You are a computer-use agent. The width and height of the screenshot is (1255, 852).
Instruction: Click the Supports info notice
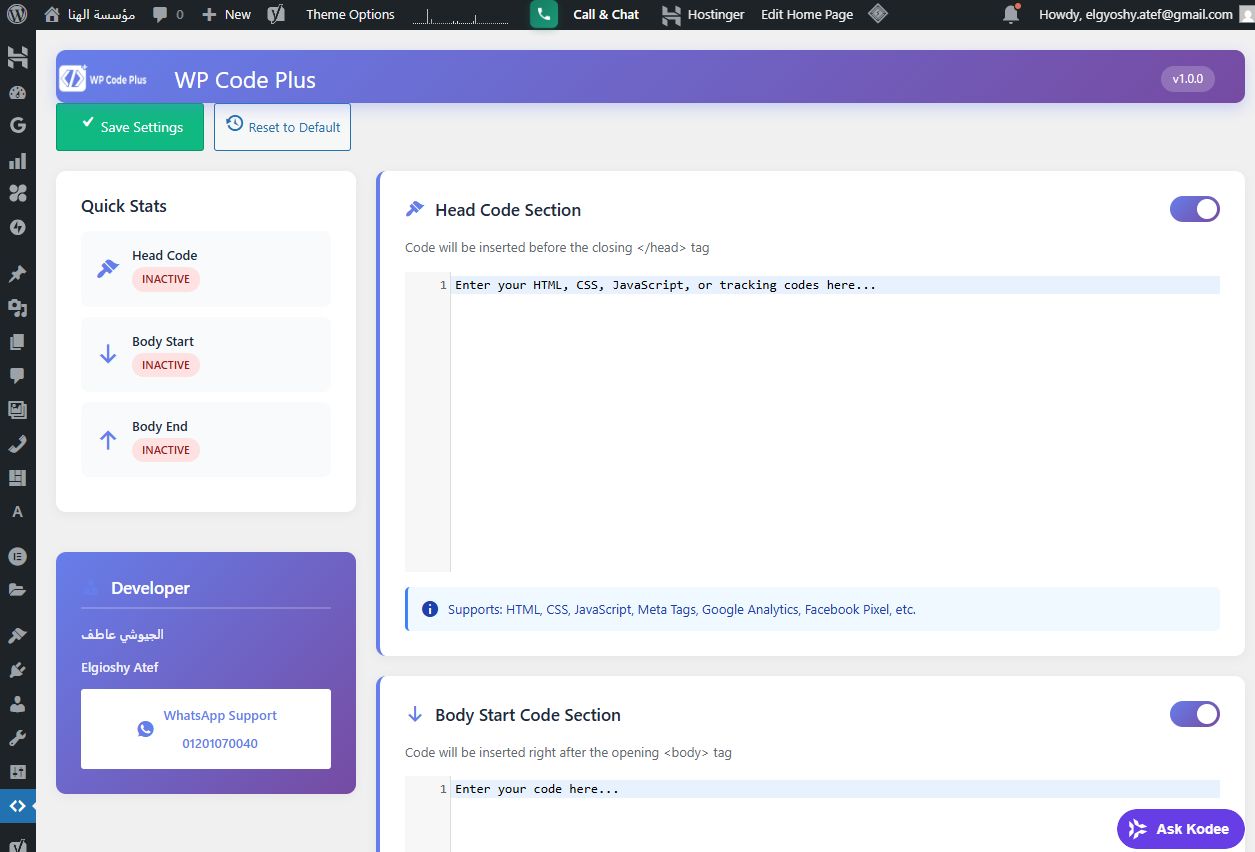pyautogui.click(x=812, y=609)
